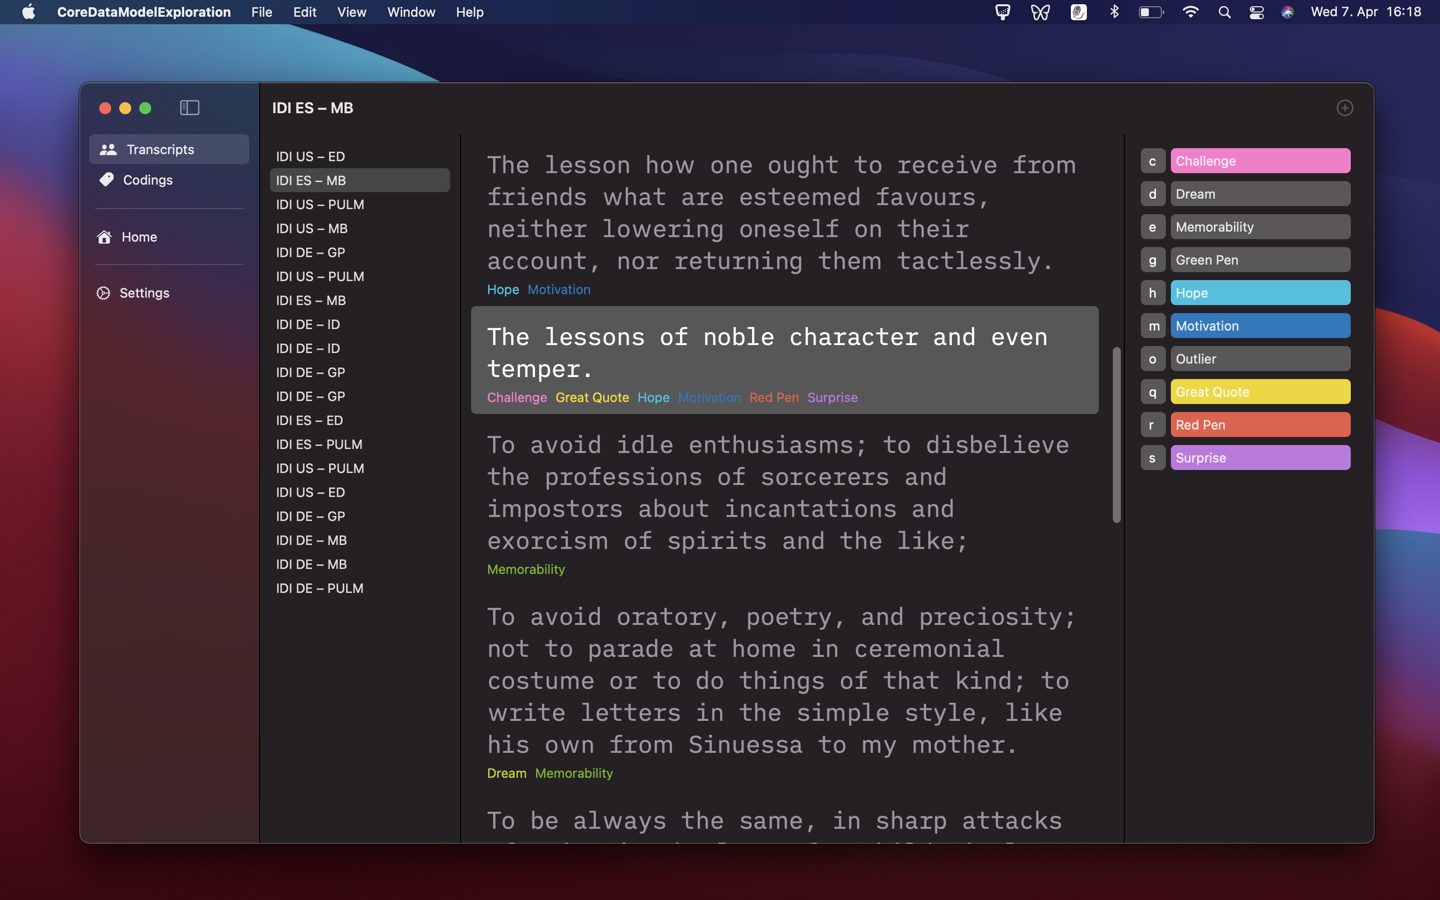Screen dimensions: 1440x900
Task: Open the Edit menu
Action: point(305,12)
